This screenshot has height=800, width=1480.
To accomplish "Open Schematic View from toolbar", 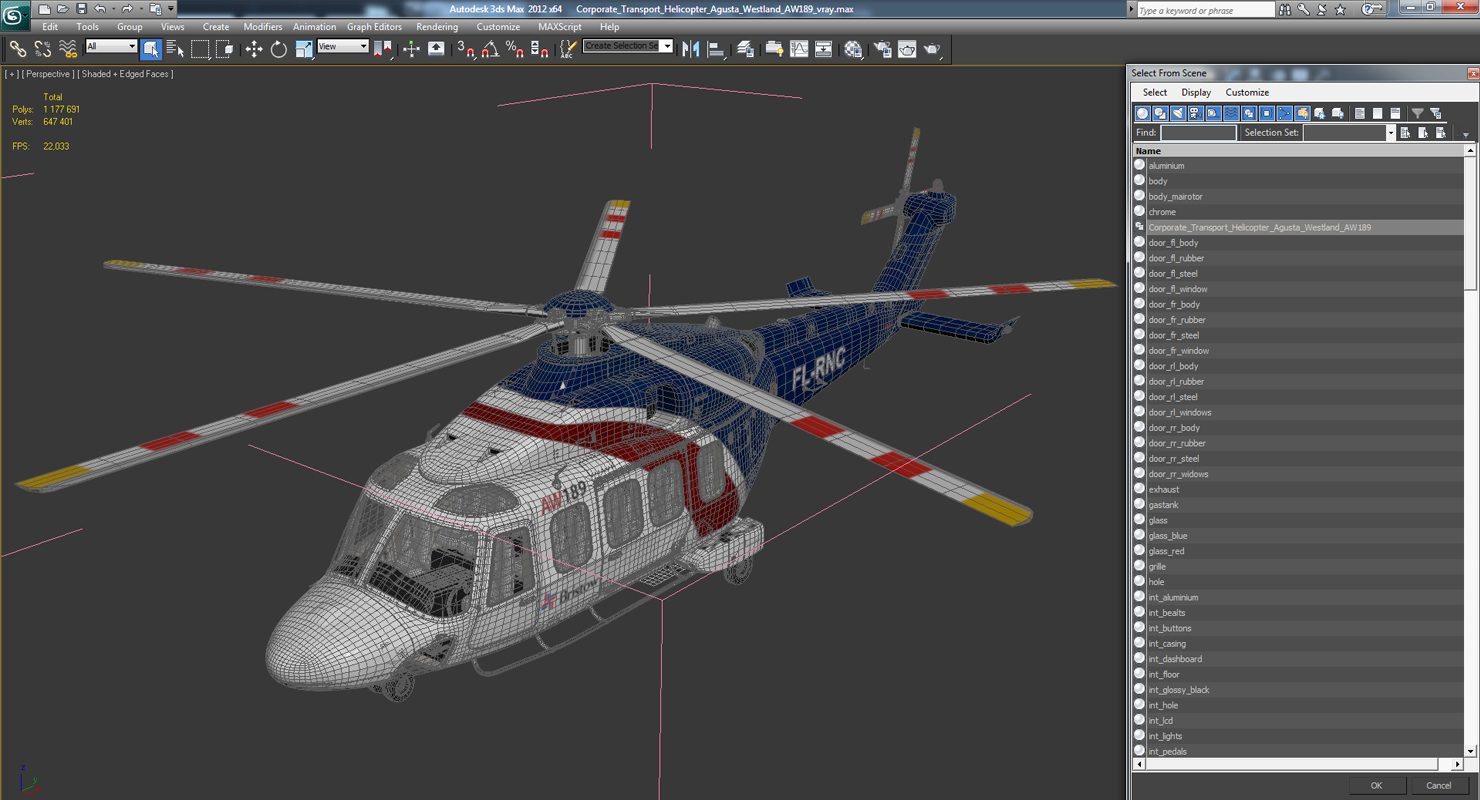I will 824,48.
